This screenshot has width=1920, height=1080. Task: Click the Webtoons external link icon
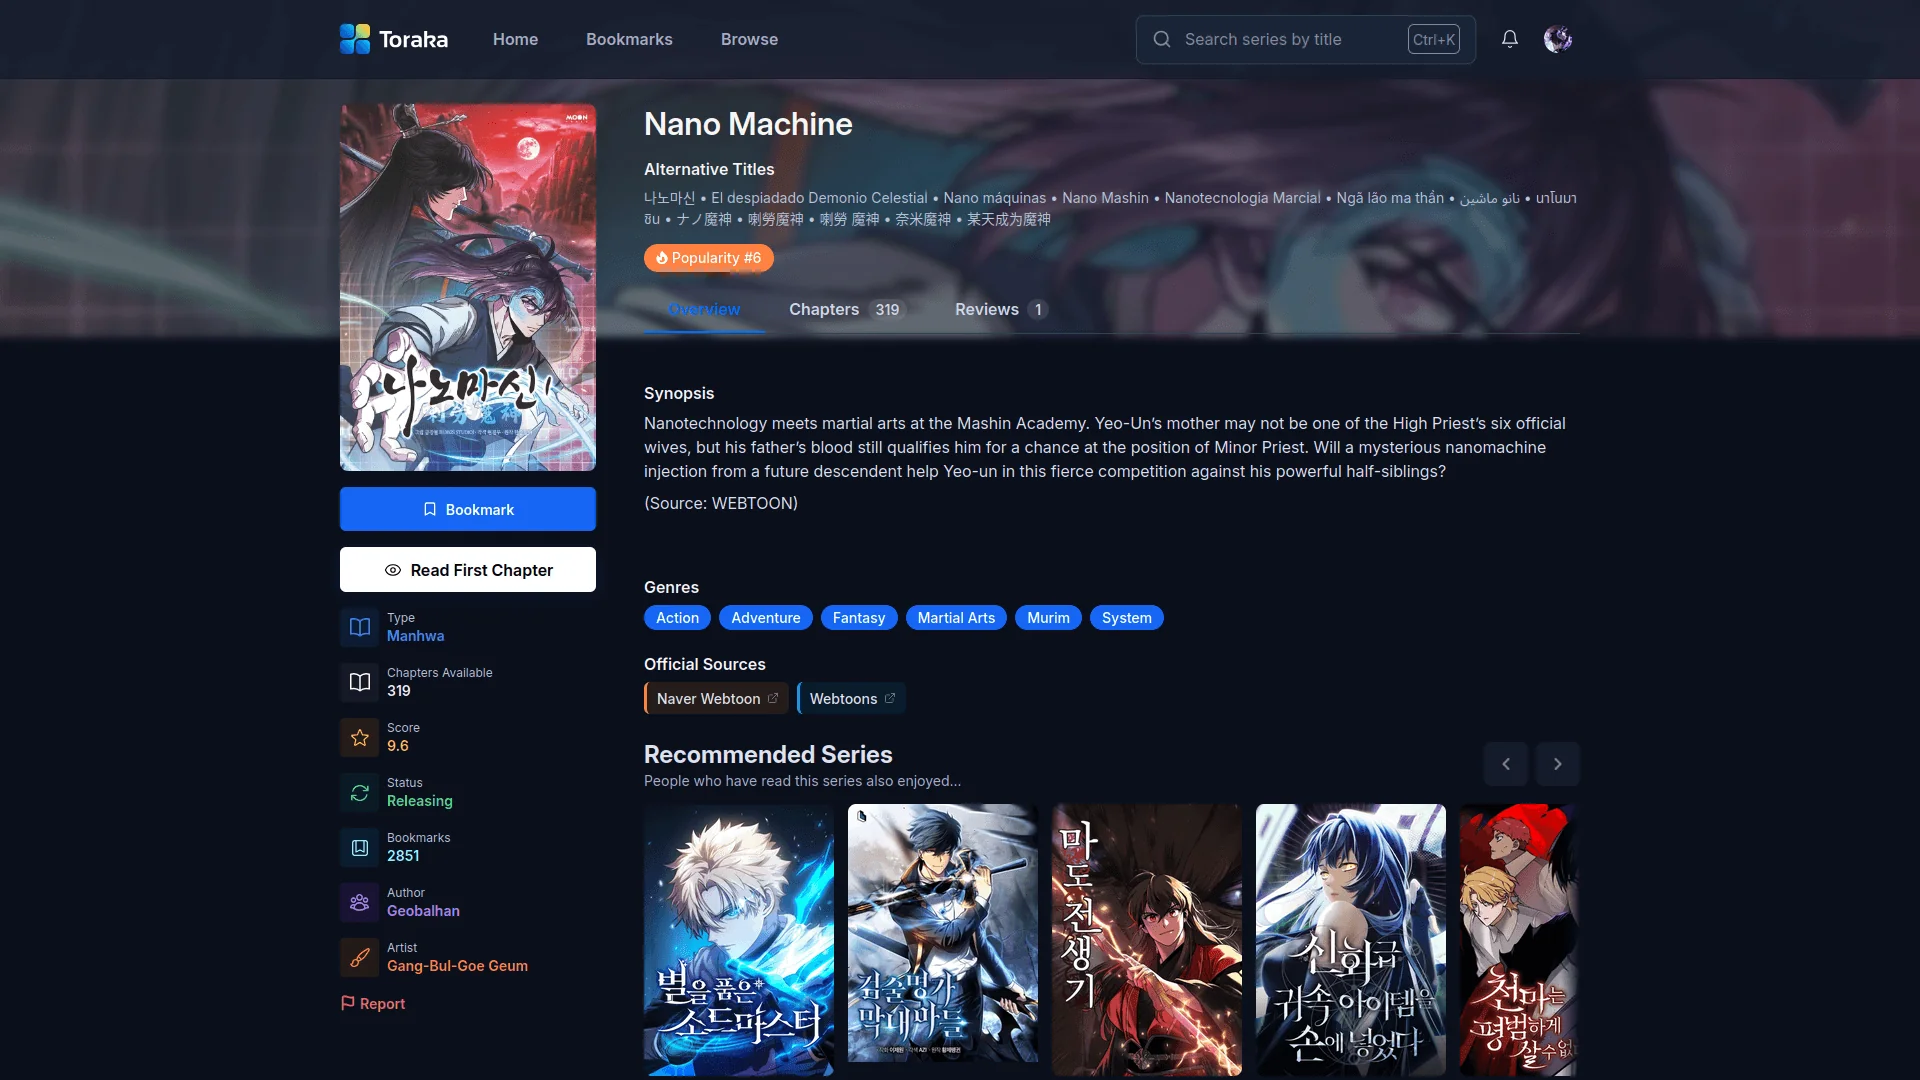pyautogui.click(x=890, y=698)
